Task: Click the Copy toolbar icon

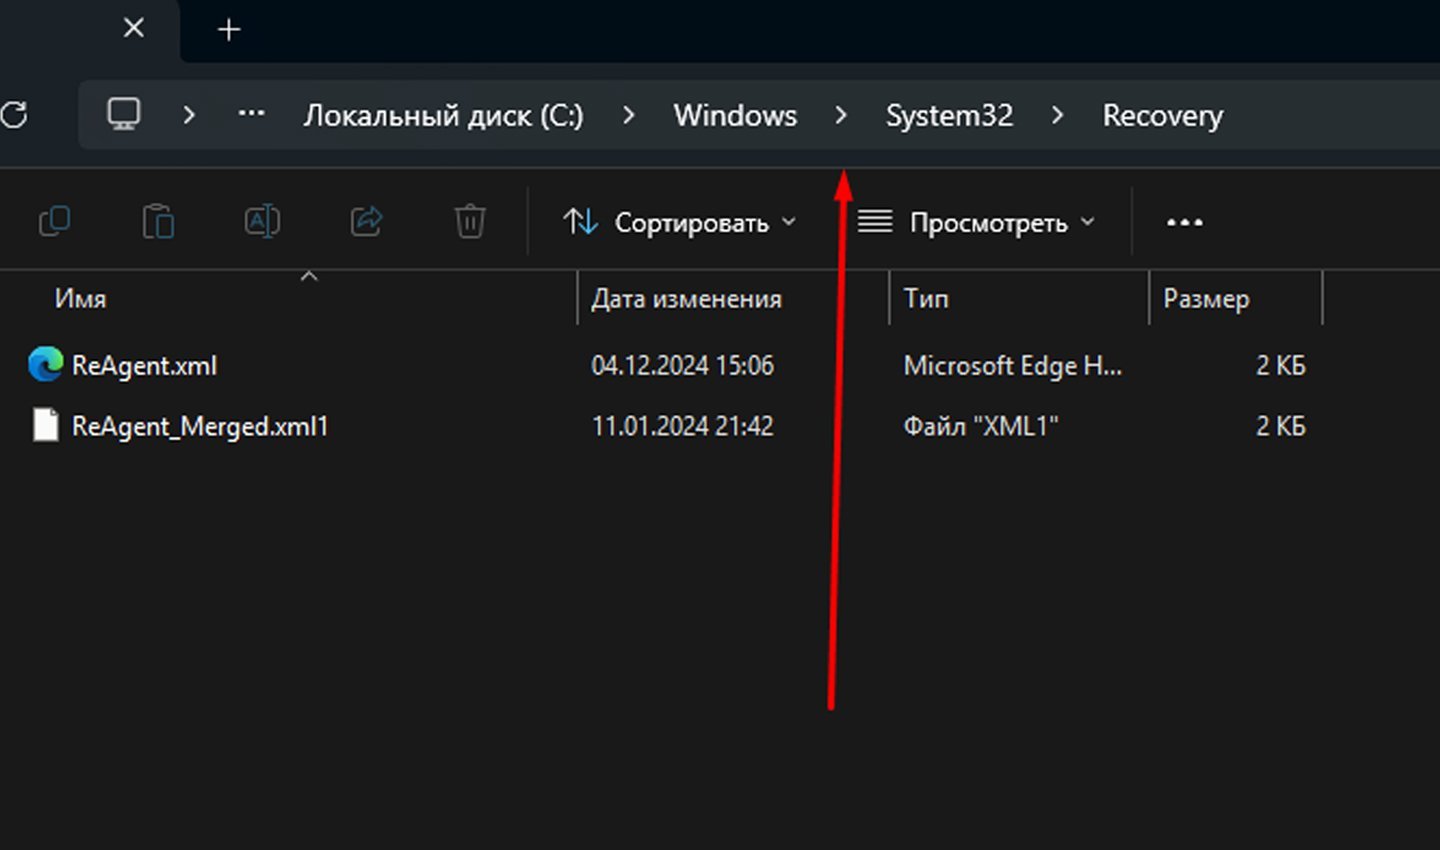Action: (x=54, y=221)
